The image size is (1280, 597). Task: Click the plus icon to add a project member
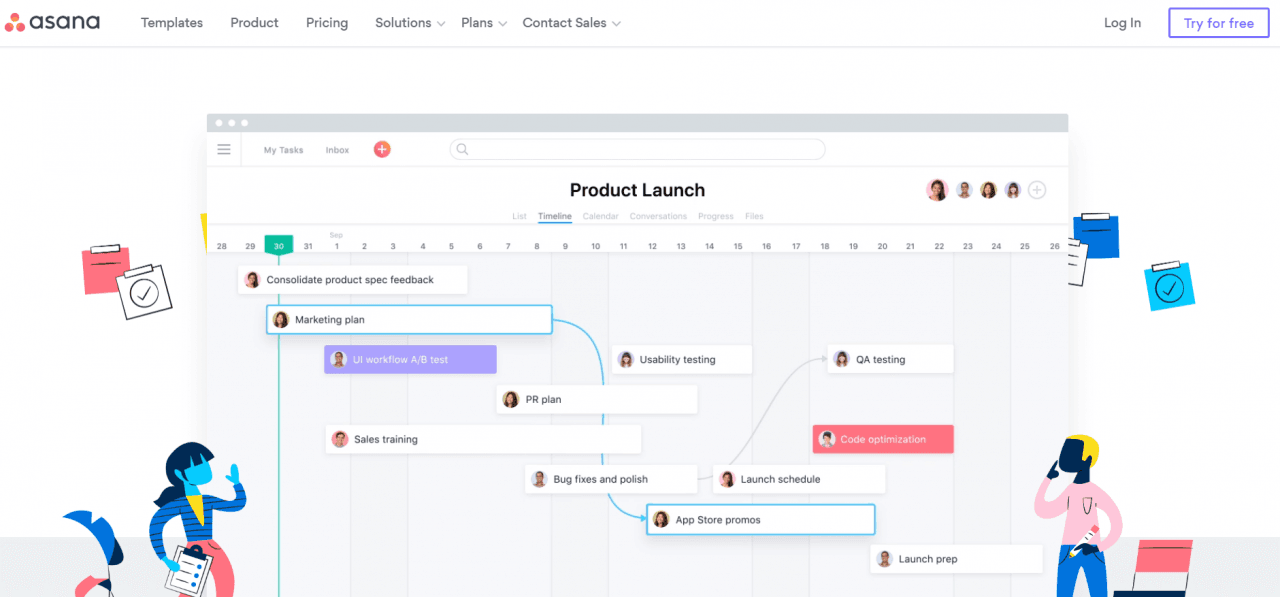pos(1037,189)
